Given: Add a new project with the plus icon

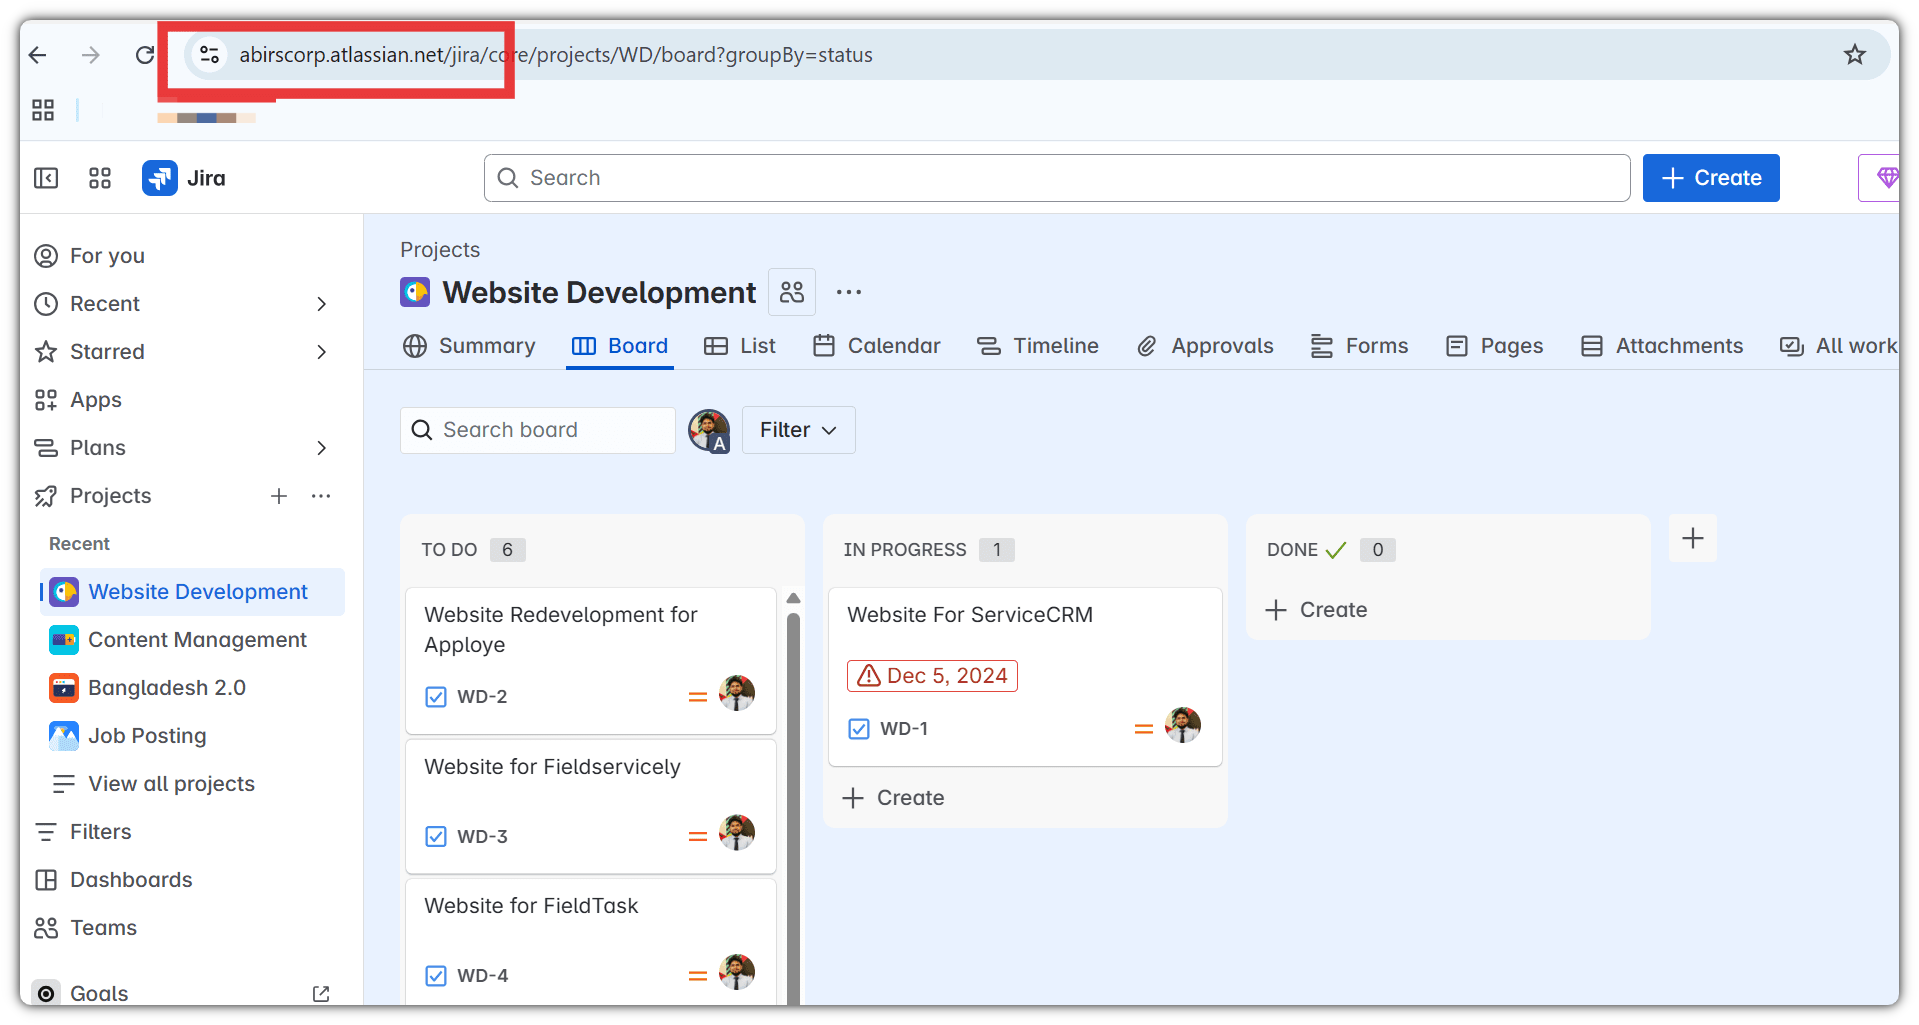Looking at the screenshot, I should pyautogui.click(x=279, y=496).
